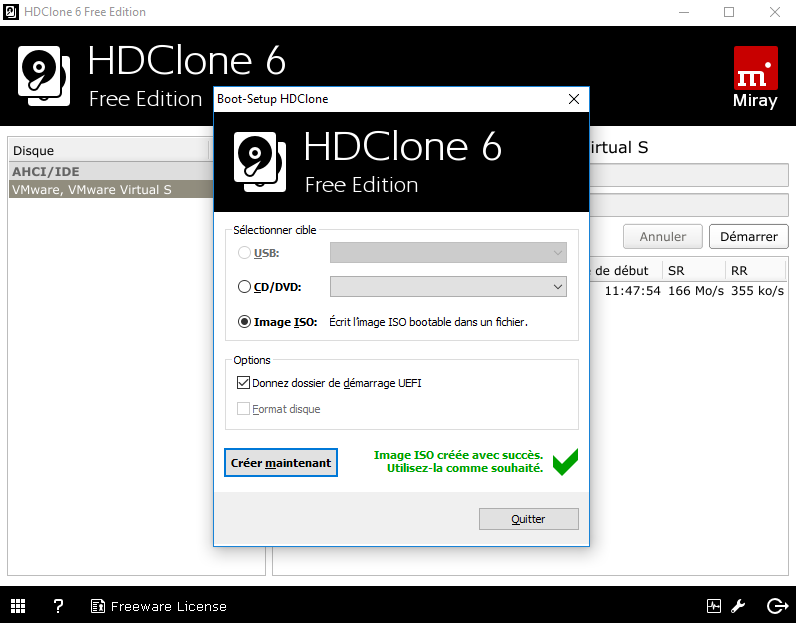Open help via the question mark icon

pyautogui.click(x=58, y=606)
